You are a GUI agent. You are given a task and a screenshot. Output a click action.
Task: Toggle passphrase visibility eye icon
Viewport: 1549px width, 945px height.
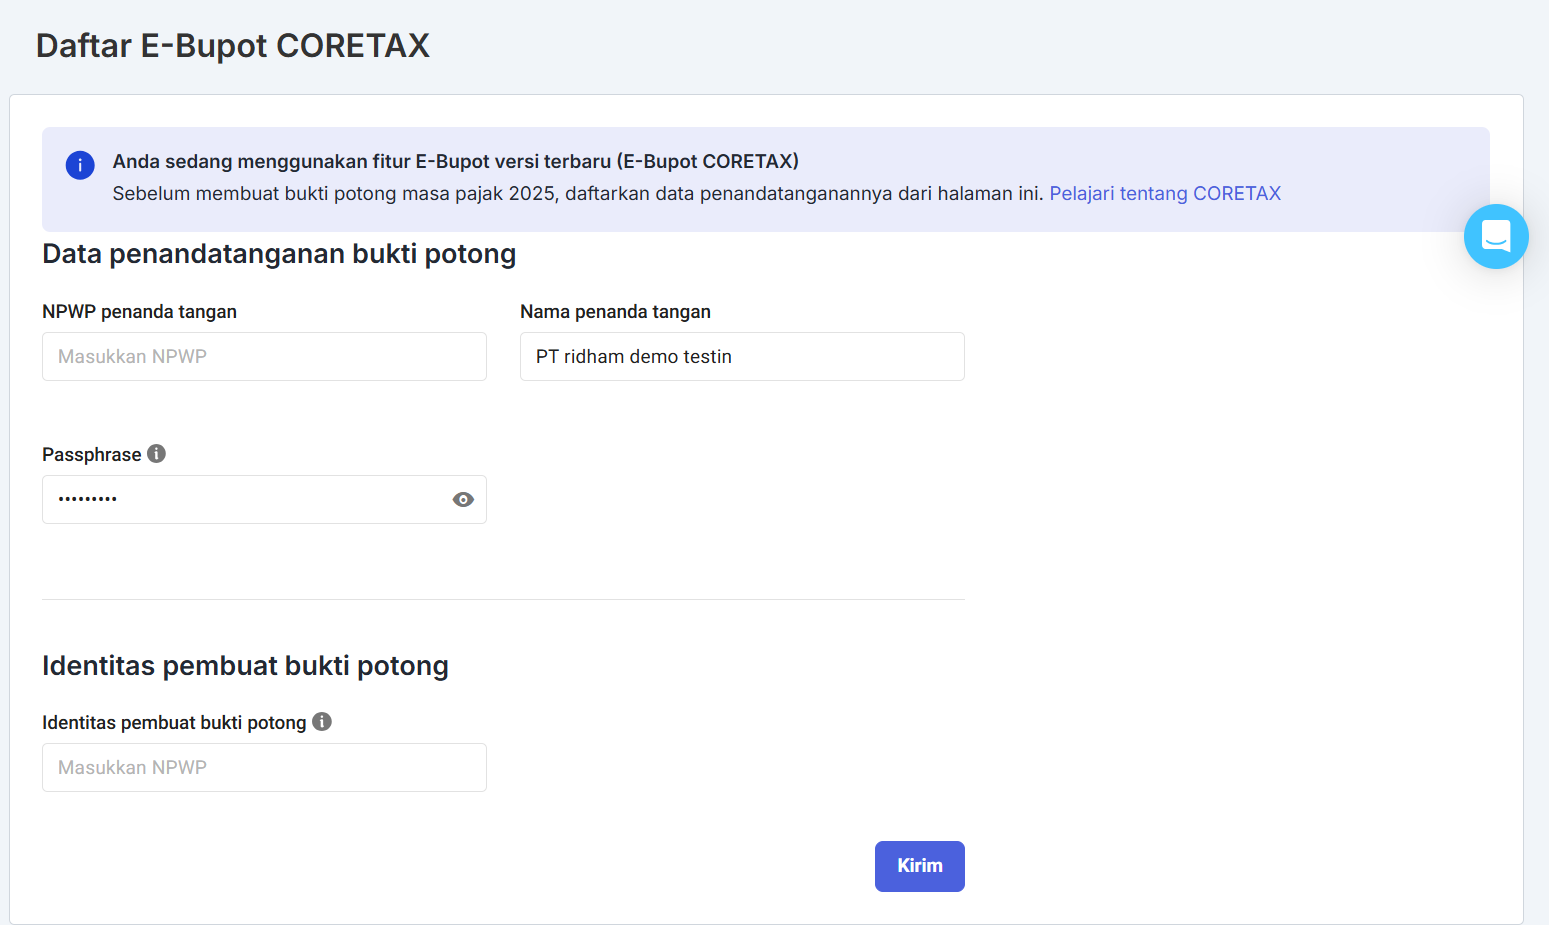463,499
